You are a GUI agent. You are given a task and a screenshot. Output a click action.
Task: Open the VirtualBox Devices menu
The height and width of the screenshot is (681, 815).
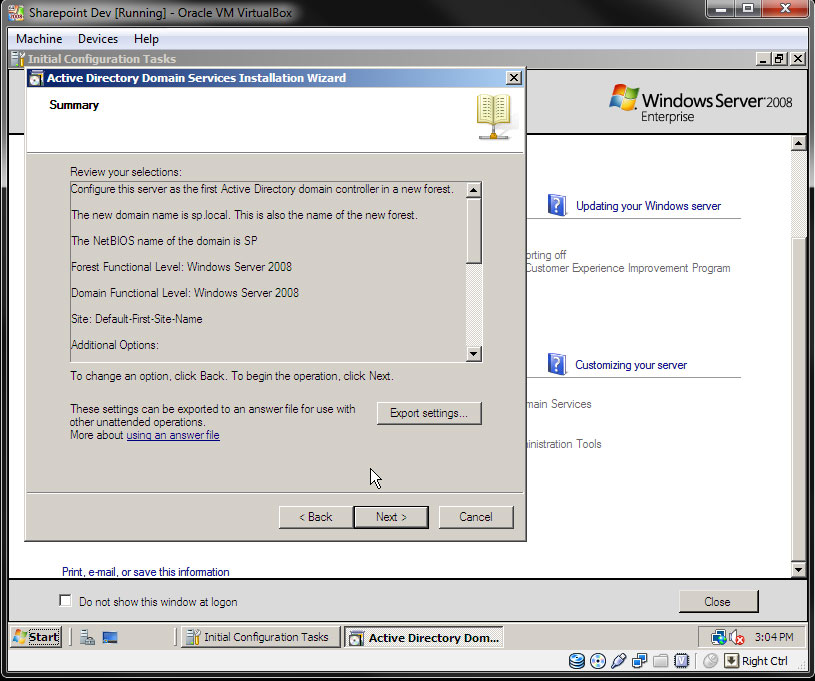coord(98,39)
